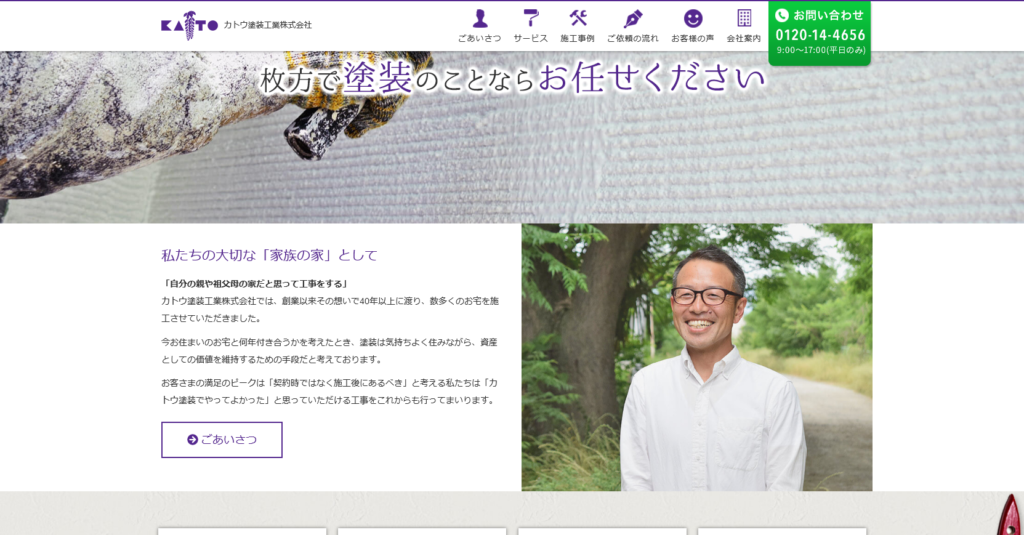Click the phone icon beside お問い合わせ
The image size is (1024, 535).
point(782,15)
